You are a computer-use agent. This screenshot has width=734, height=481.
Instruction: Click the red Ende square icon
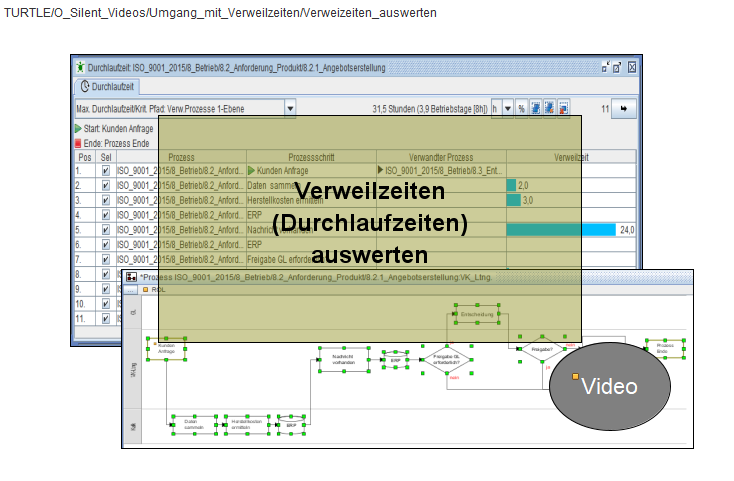[78, 143]
